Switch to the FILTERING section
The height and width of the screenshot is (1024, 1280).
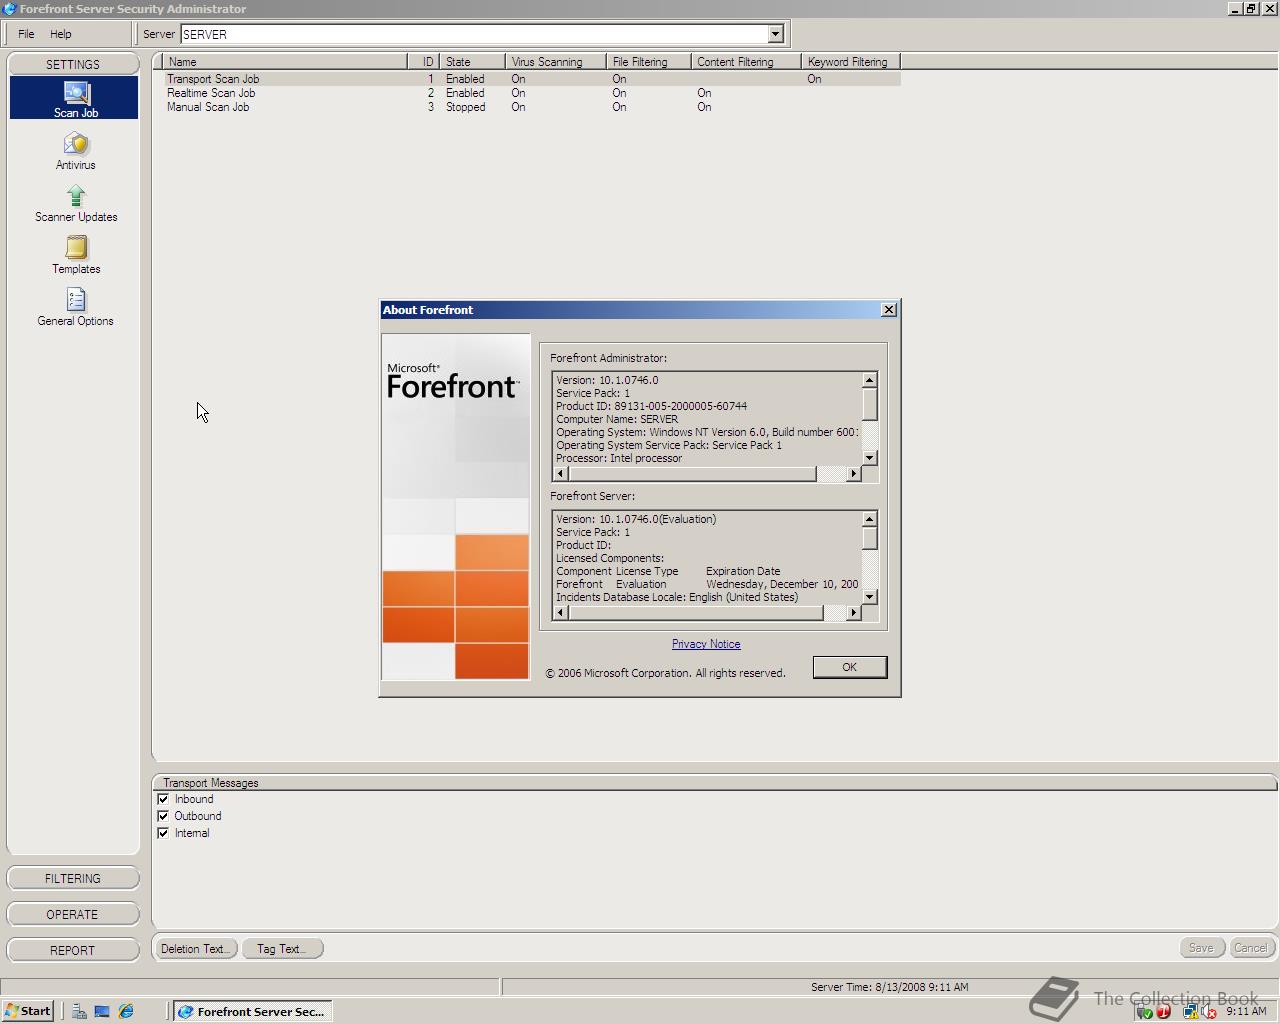click(x=73, y=878)
